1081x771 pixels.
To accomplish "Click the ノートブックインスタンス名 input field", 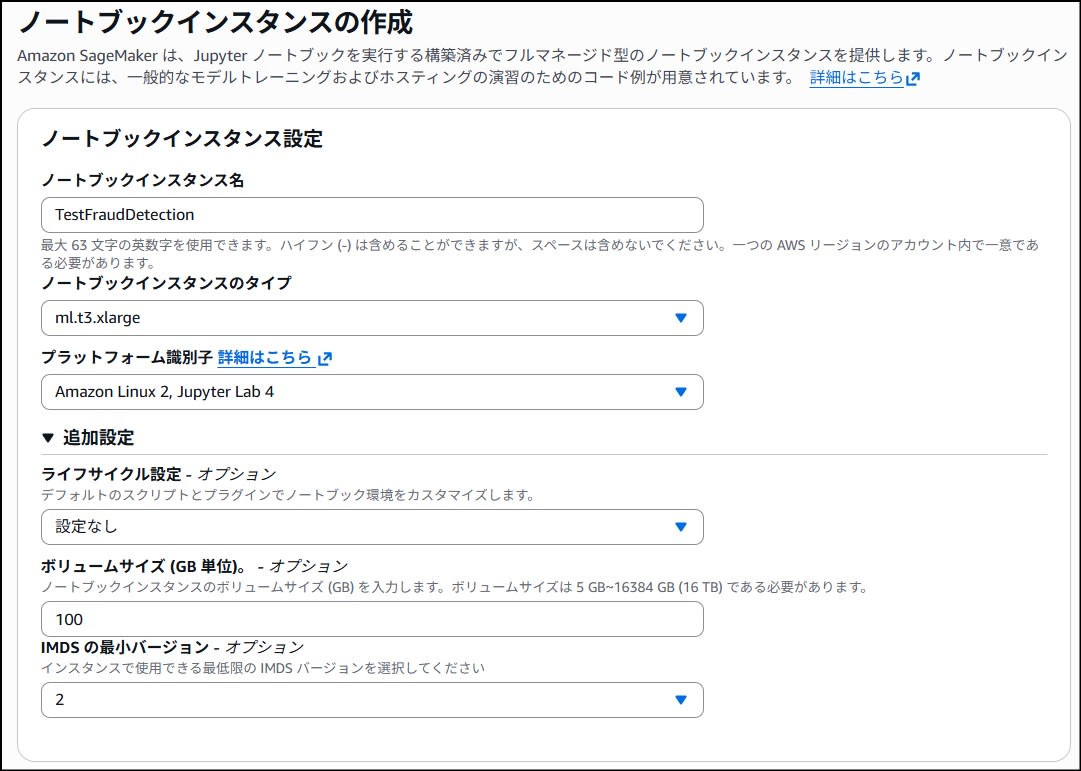I will coord(370,214).
